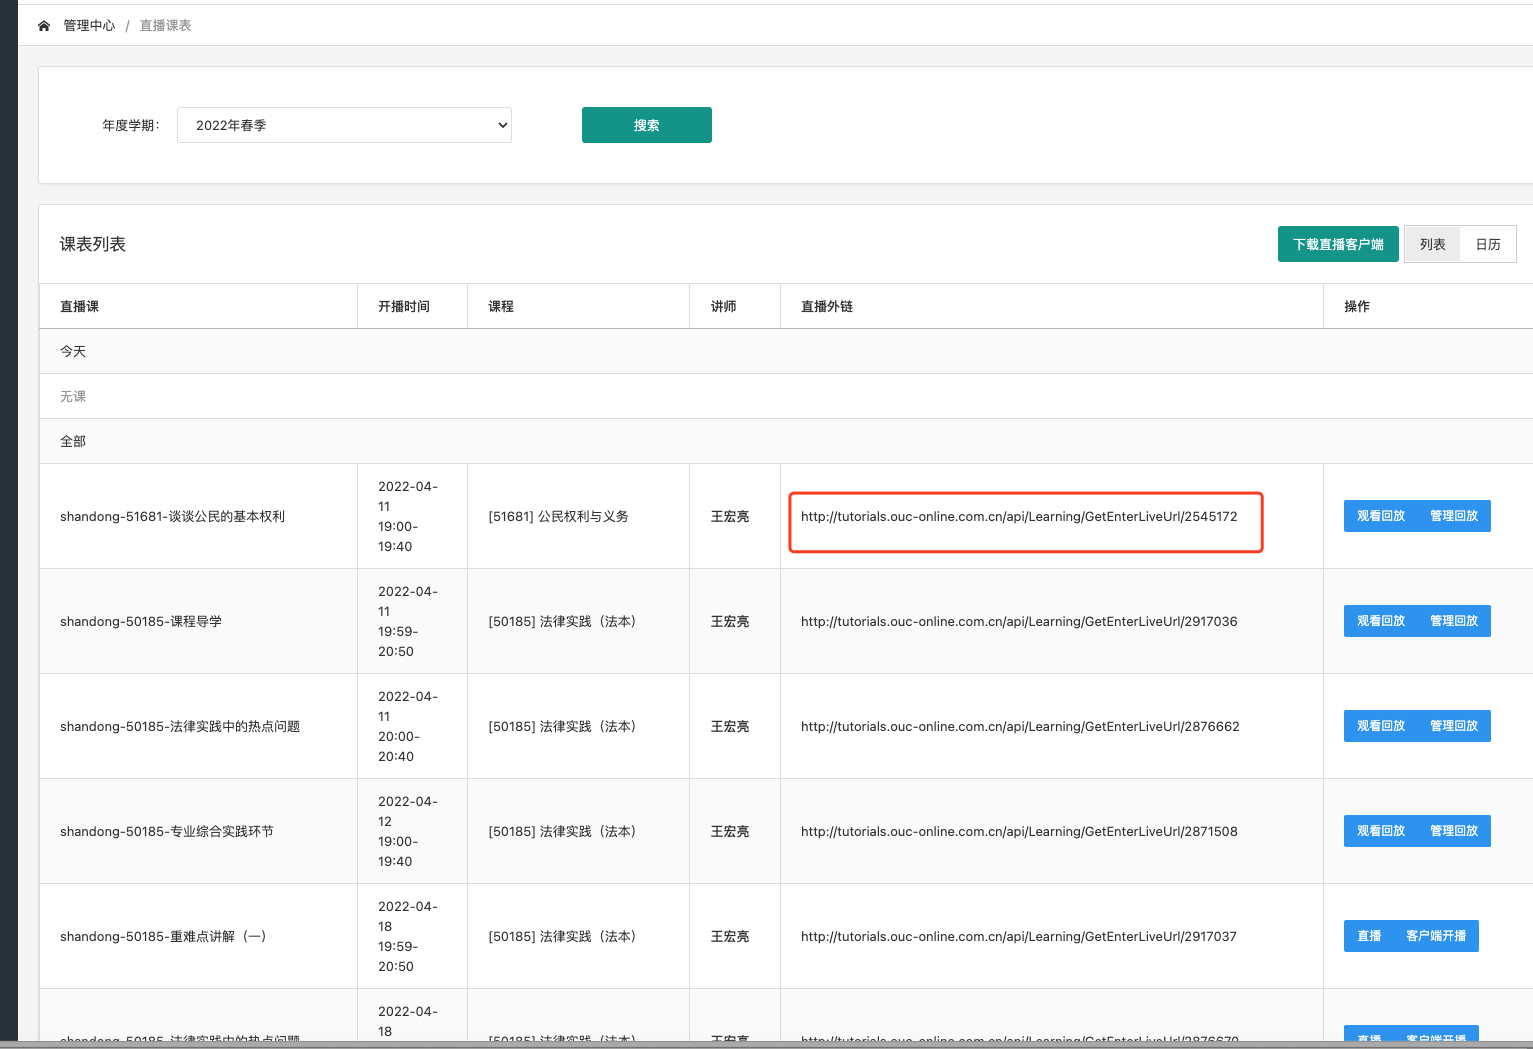Click 直播课表 breadcrumb text
This screenshot has height=1049, width=1533.
coord(165,26)
